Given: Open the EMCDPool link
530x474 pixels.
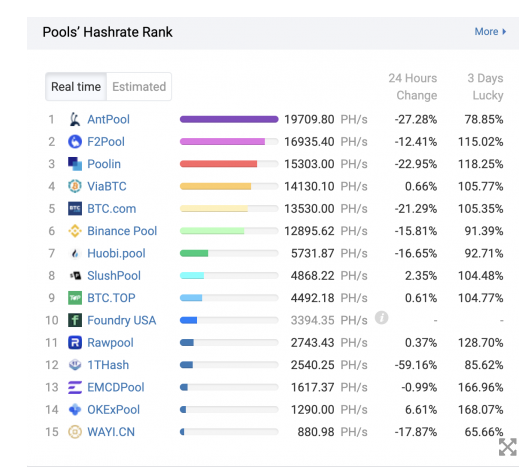Looking at the screenshot, I should [116, 387].
